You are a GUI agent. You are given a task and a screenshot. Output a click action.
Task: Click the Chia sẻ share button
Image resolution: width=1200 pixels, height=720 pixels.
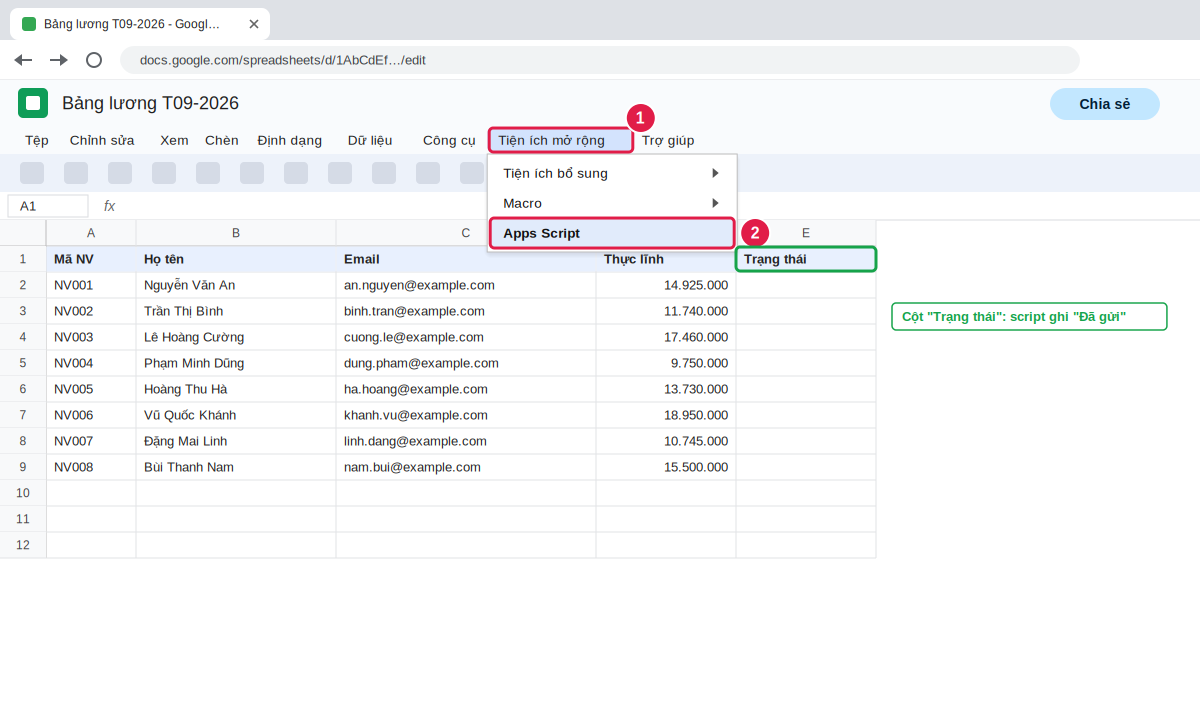[x=1105, y=104]
